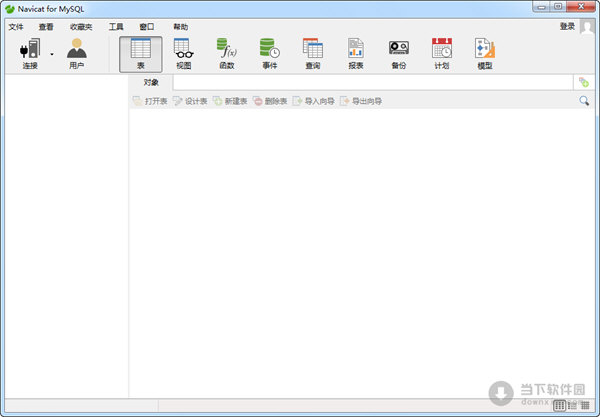Viewport: 600px width, 417px height.
Task: Open the Help (帮助) menu
Action: (x=181, y=27)
